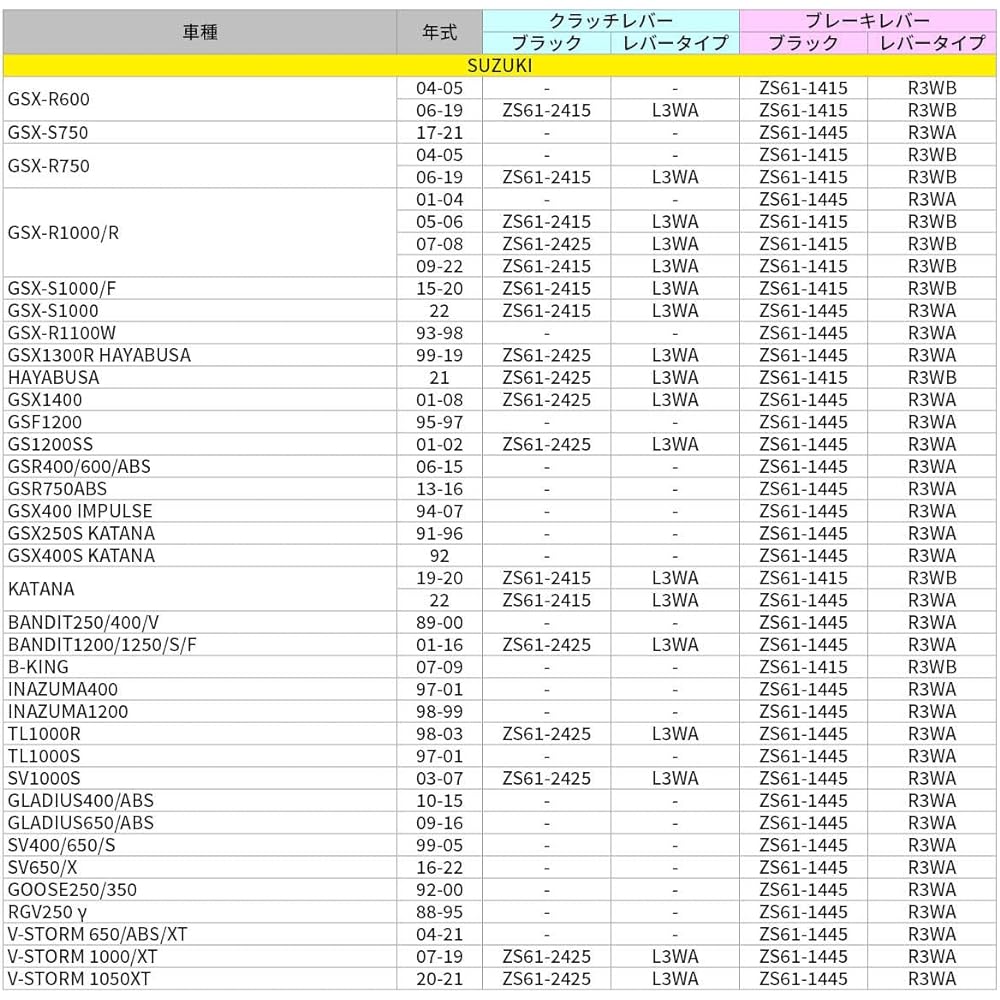Select the RGV250 γ model cell
Screen dimensions: 1000x1000
(x=200, y=912)
